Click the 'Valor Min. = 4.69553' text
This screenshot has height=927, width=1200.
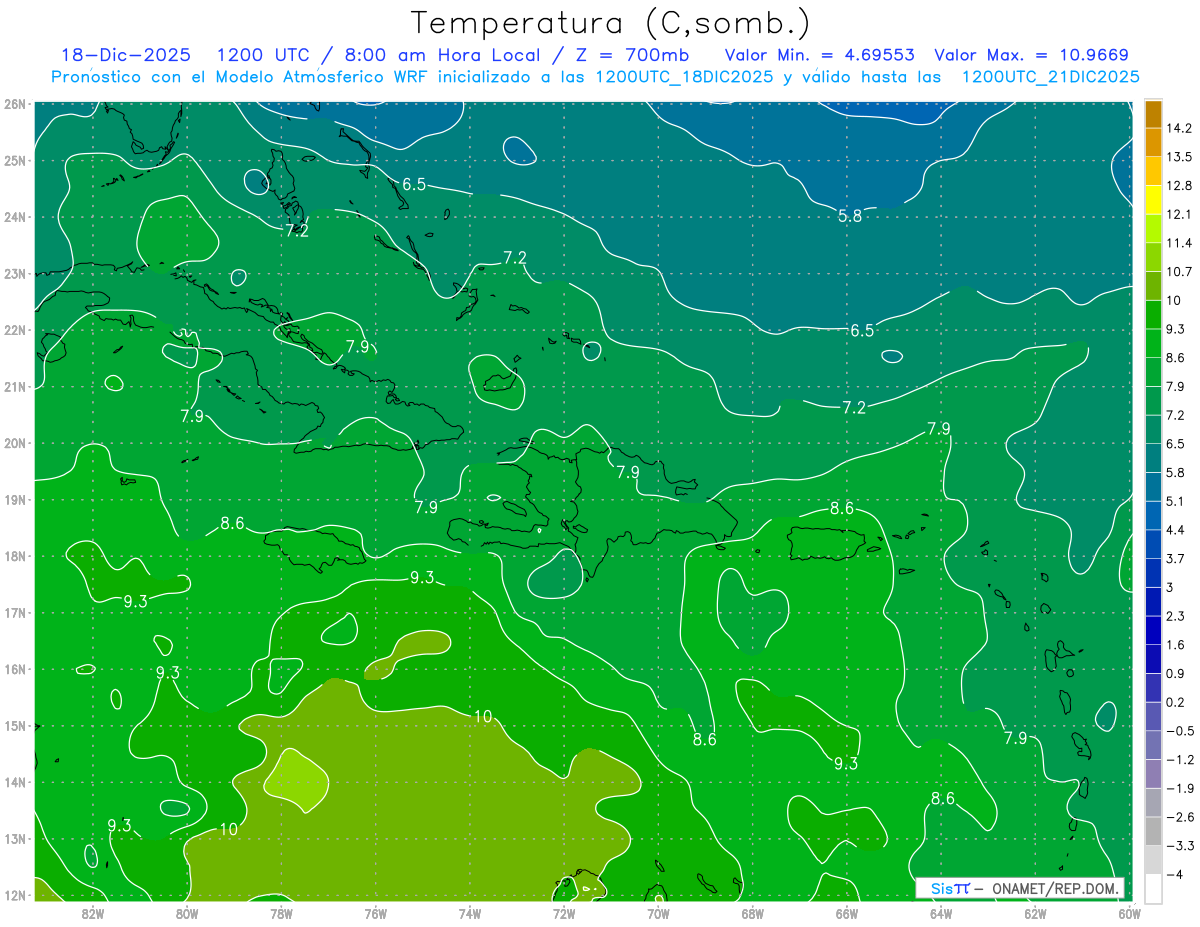[x=819, y=55]
